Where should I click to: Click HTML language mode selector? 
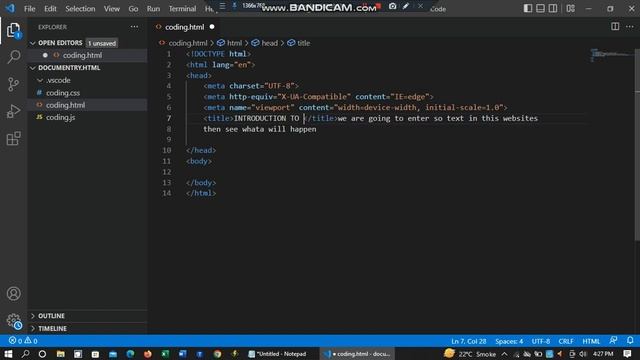coord(591,341)
